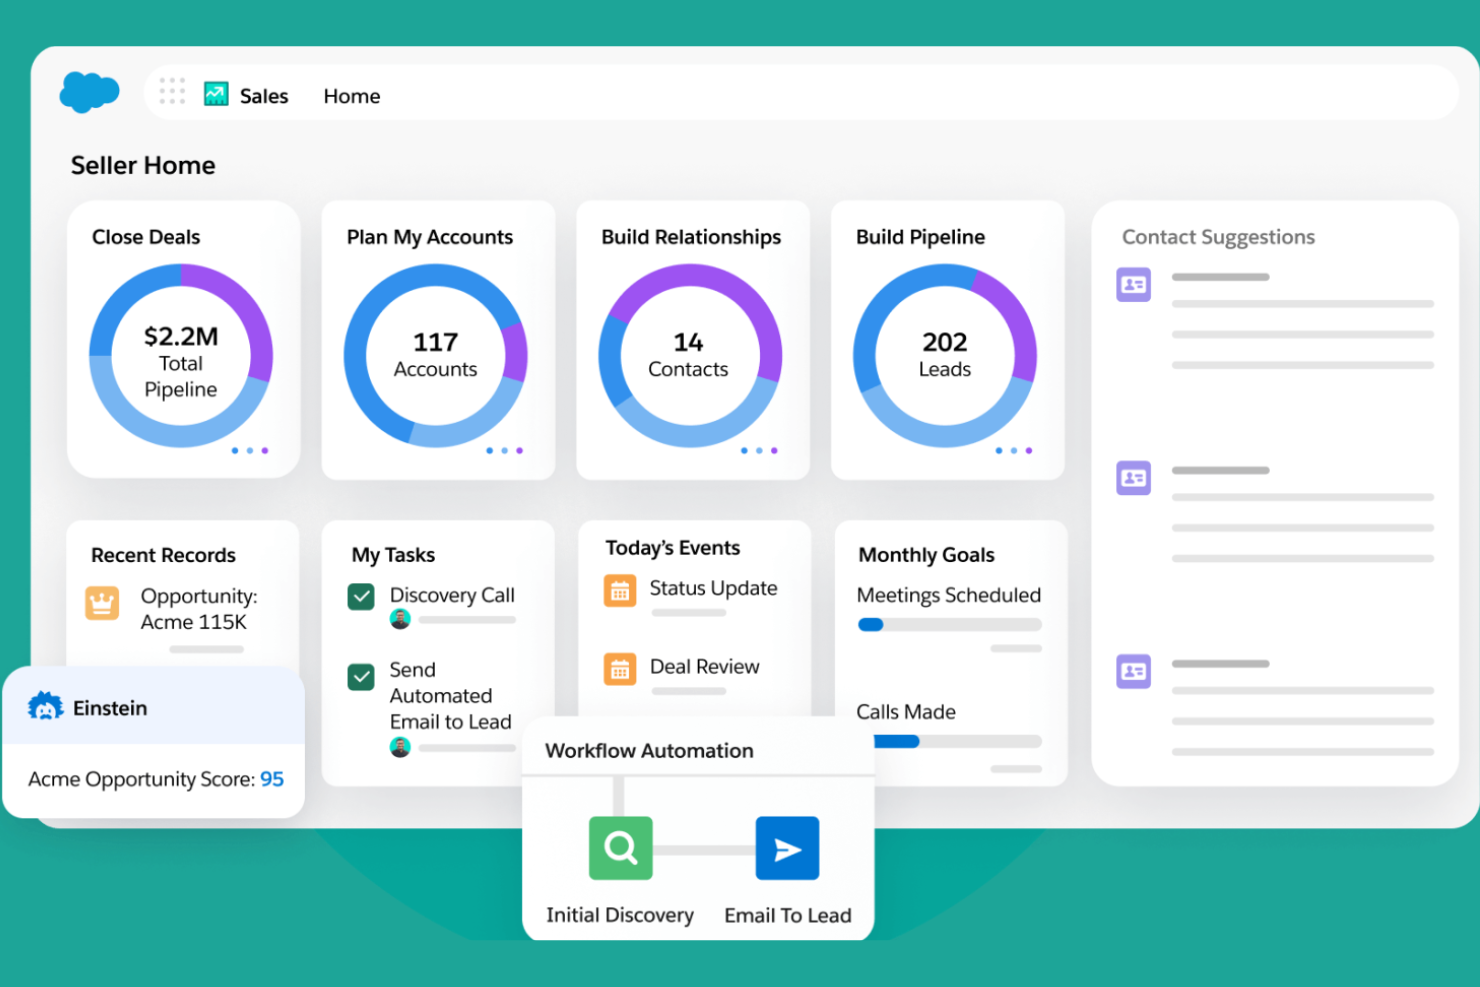Select the Sales app name
The width and height of the screenshot is (1480, 987).
tap(264, 96)
